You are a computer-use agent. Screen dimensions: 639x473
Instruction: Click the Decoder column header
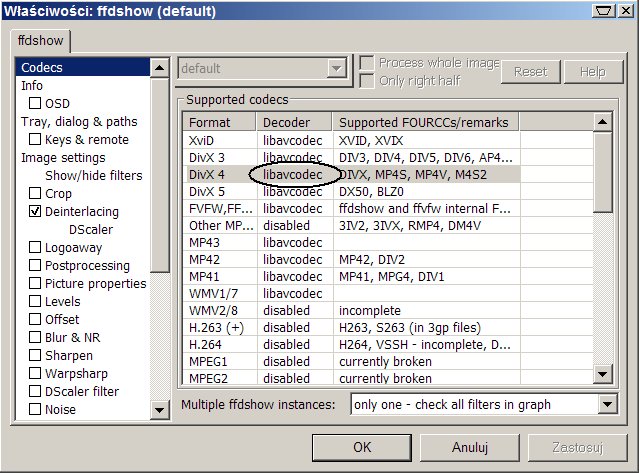[287, 123]
